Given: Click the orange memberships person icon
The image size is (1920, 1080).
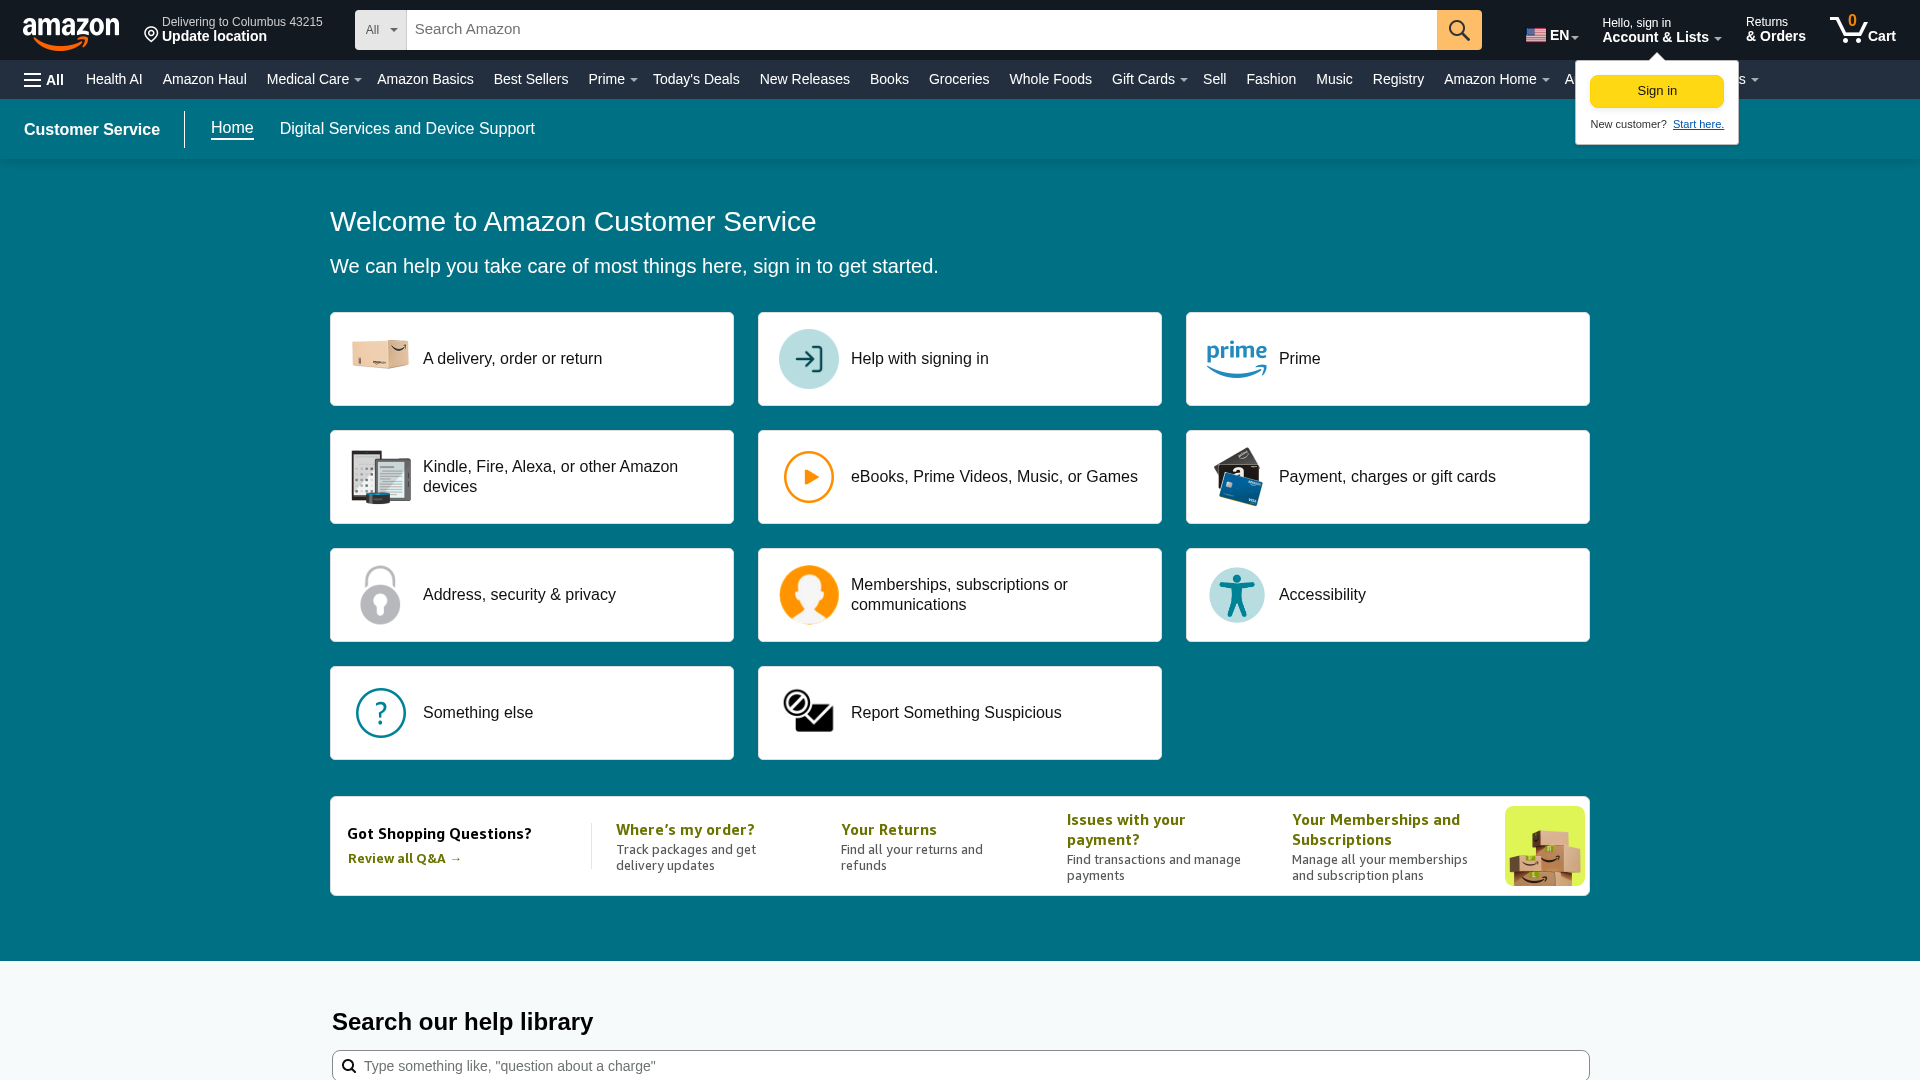Looking at the screenshot, I should pos(809,595).
